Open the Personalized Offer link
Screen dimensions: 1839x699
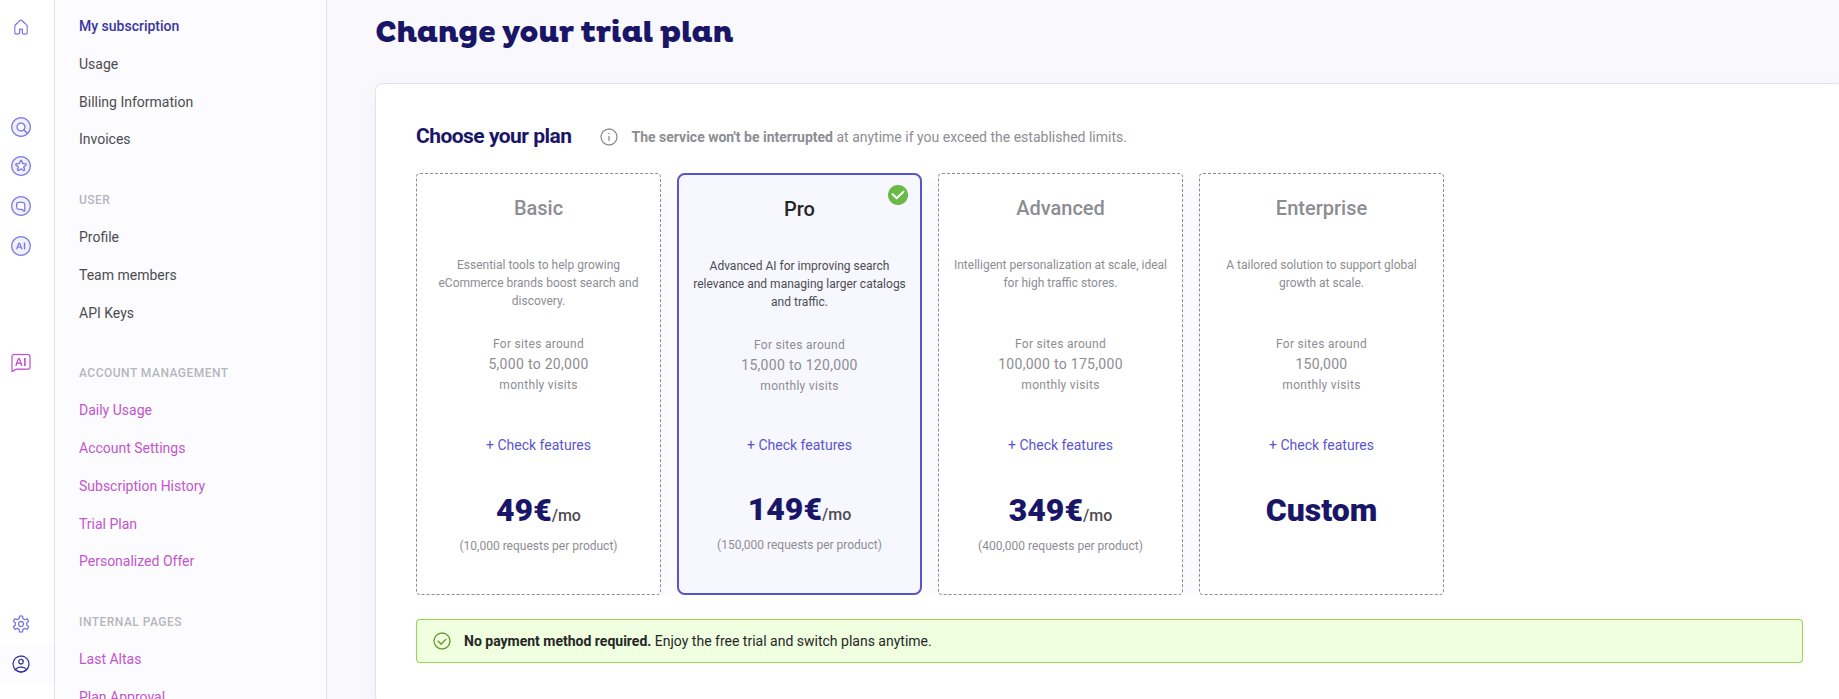(137, 561)
